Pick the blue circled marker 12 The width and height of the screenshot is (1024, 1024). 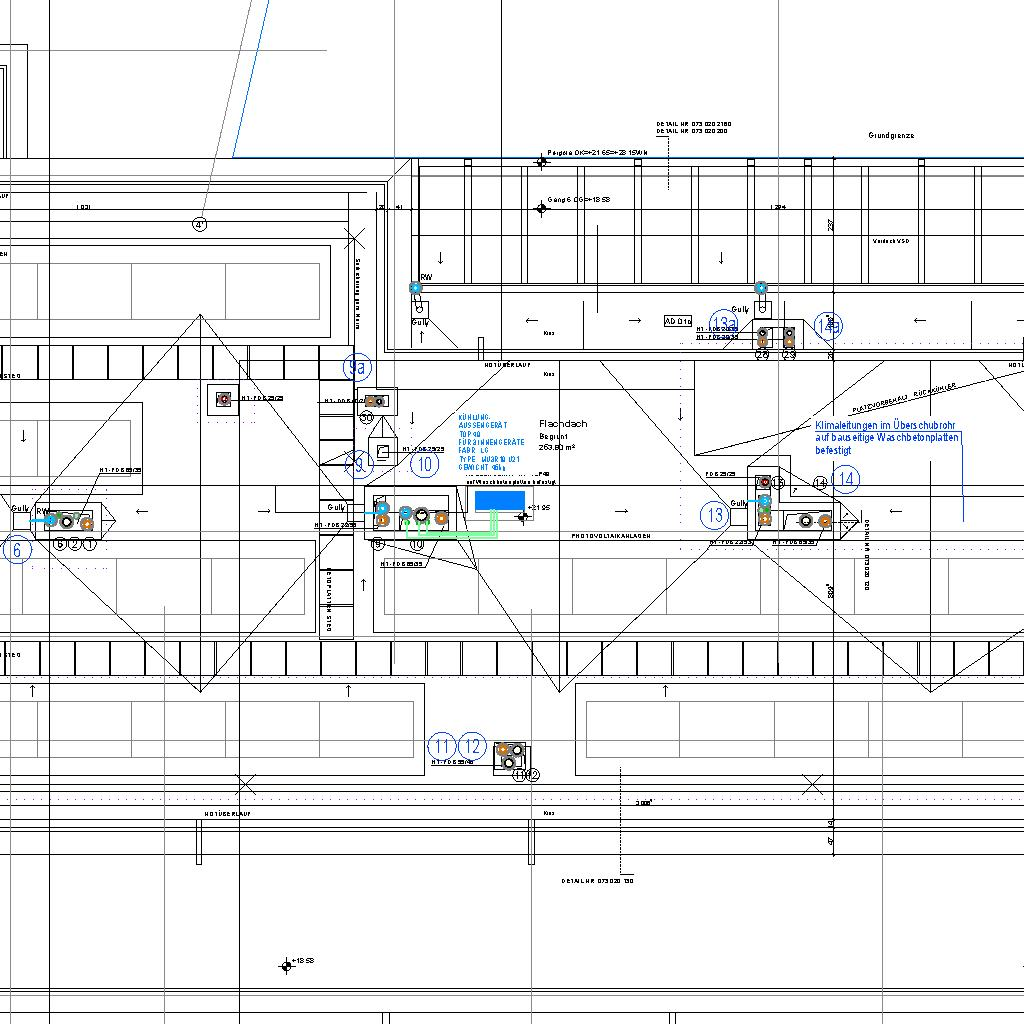[x=473, y=746]
